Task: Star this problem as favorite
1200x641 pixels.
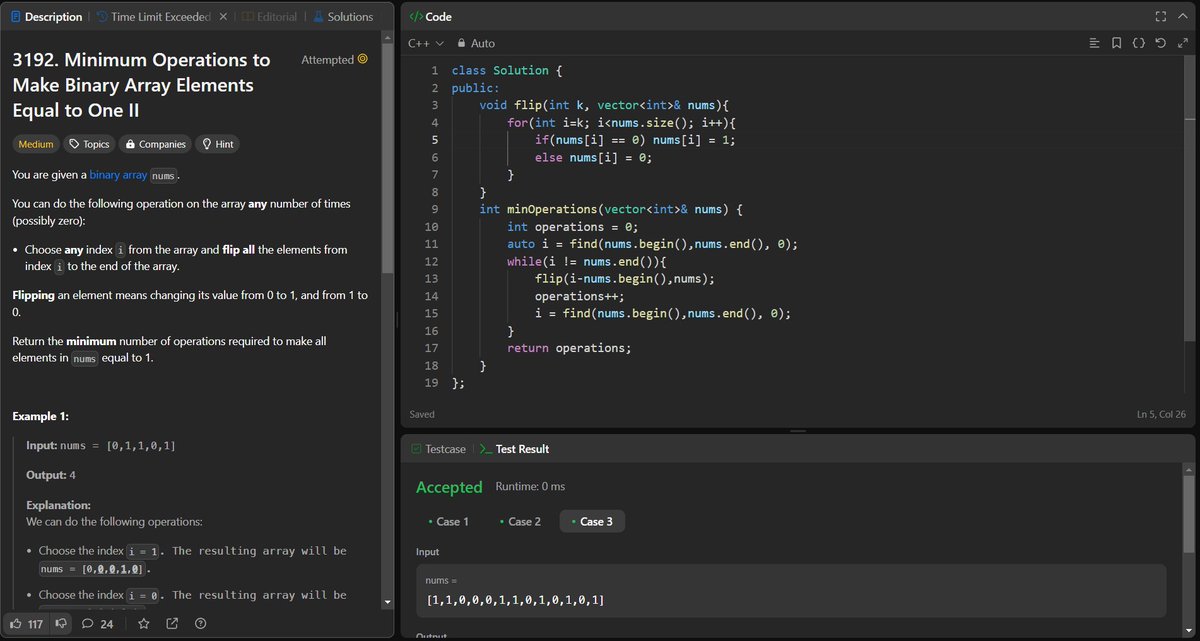Action: [144, 624]
